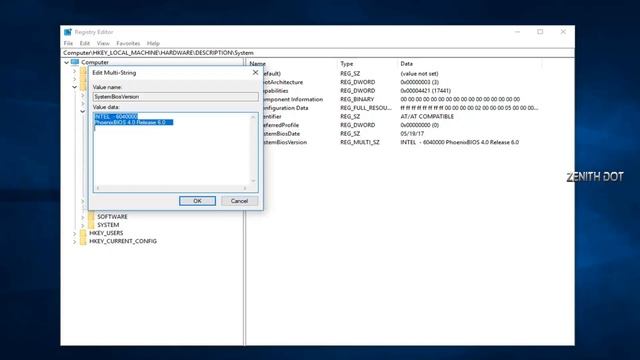This screenshot has height=360, width=640.
Task: Maximize the Registry Editor window
Action: click(x=540, y=32)
